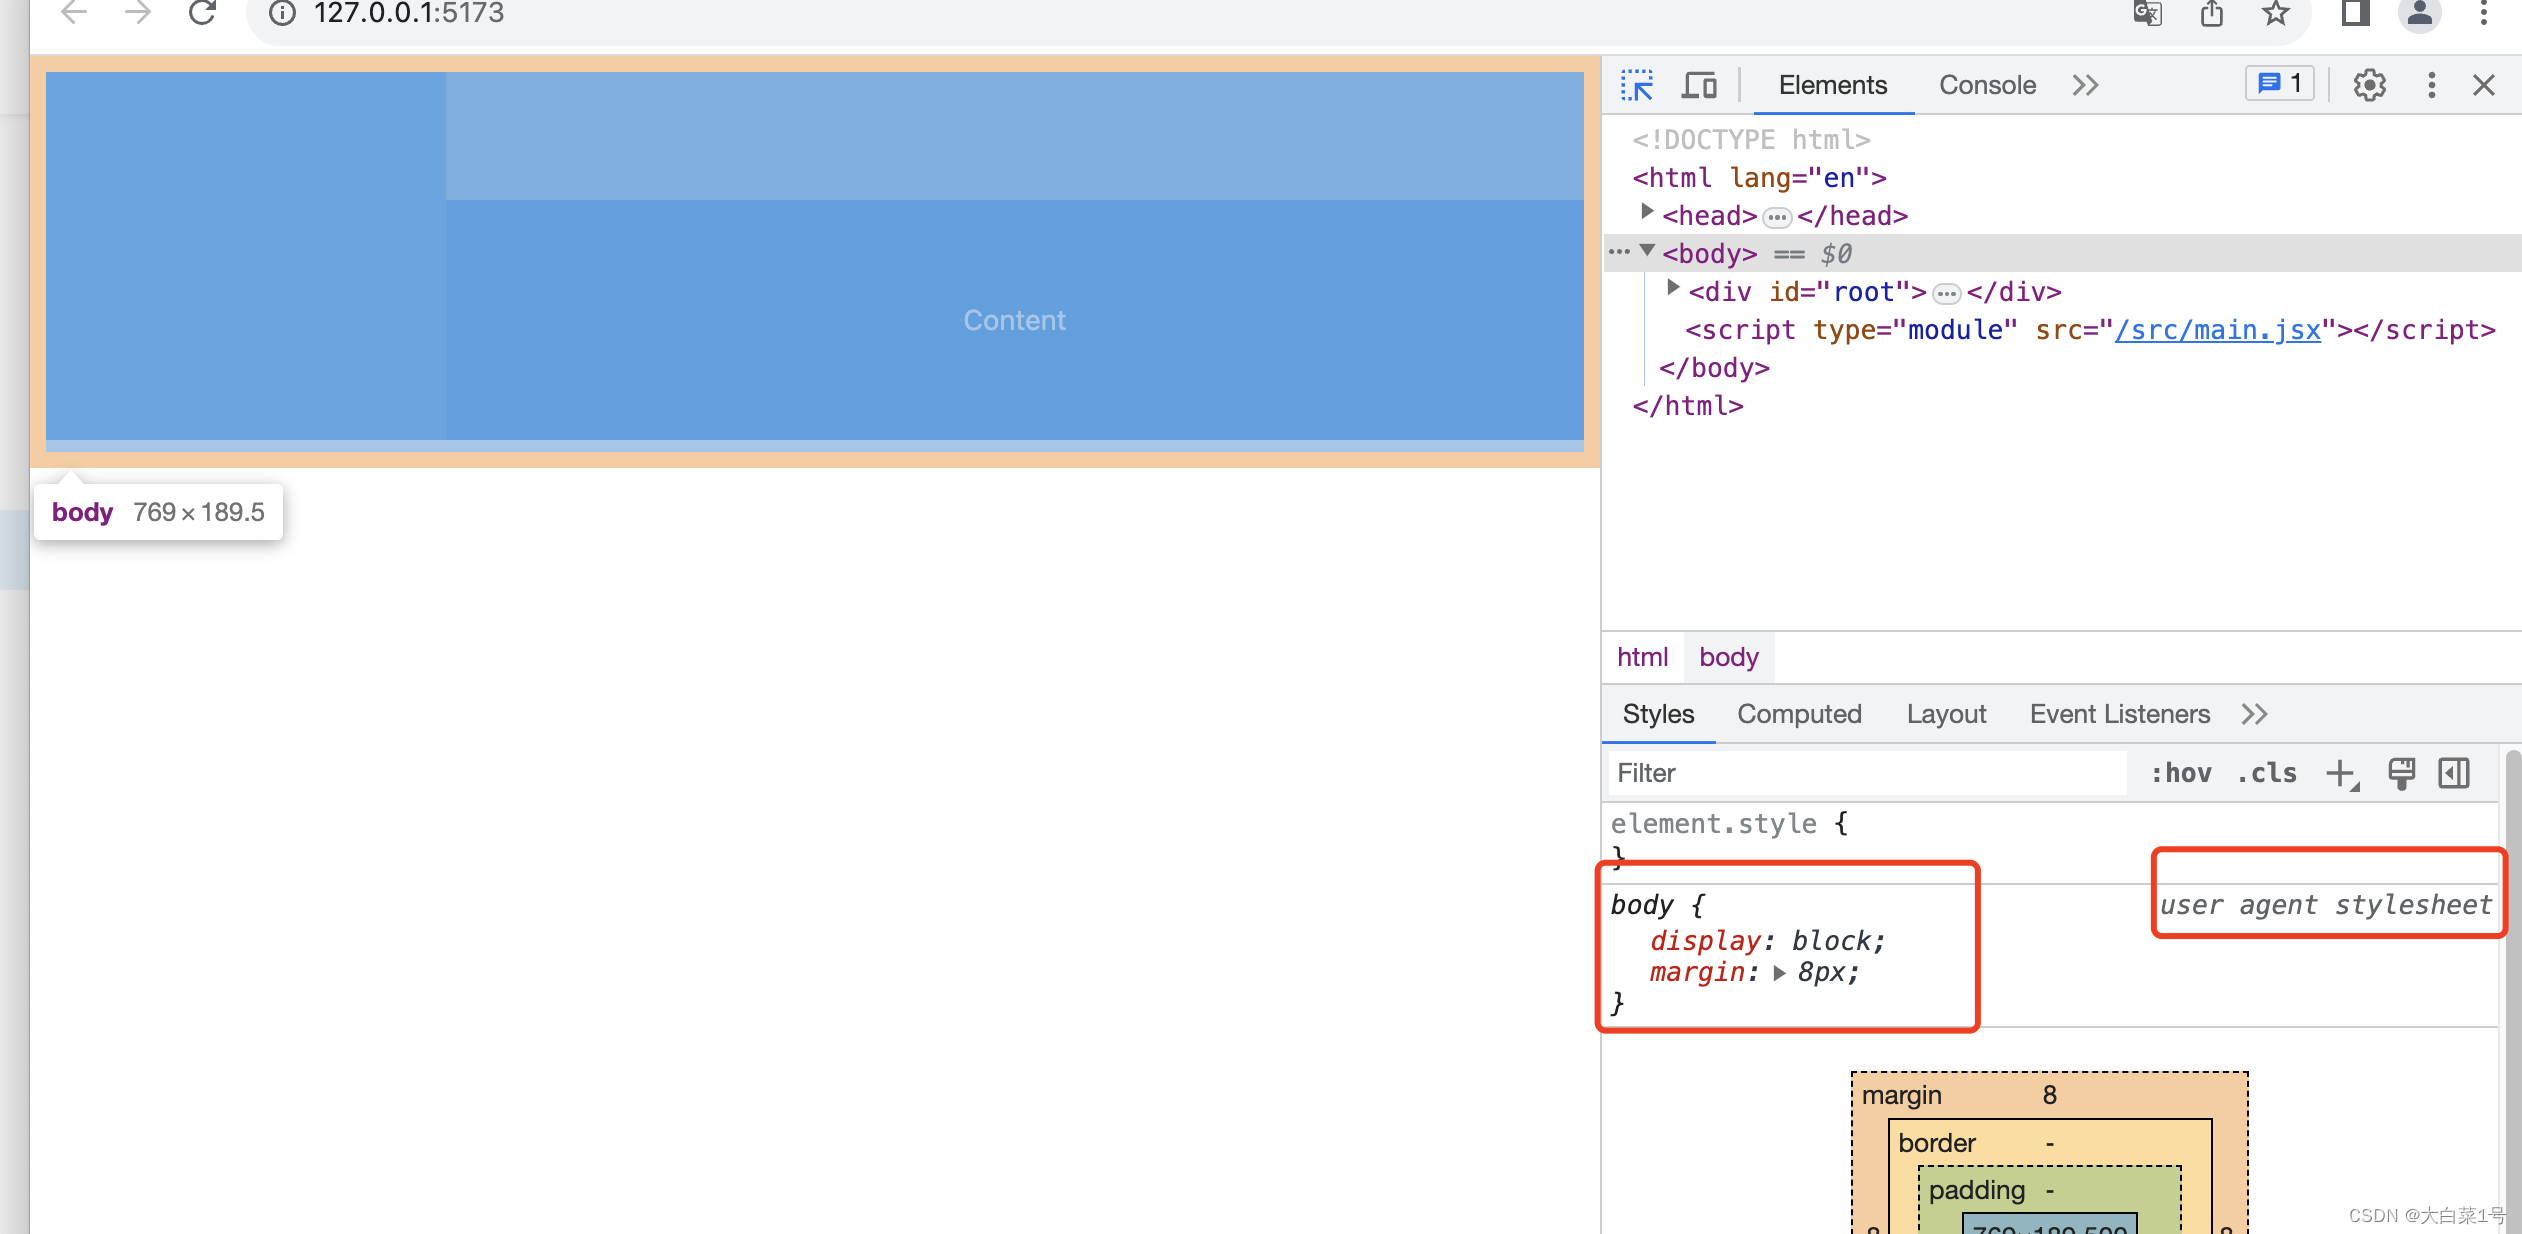Open the /src/main.jsx script link
This screenshot has width=2522, height=1234.
2217,330
